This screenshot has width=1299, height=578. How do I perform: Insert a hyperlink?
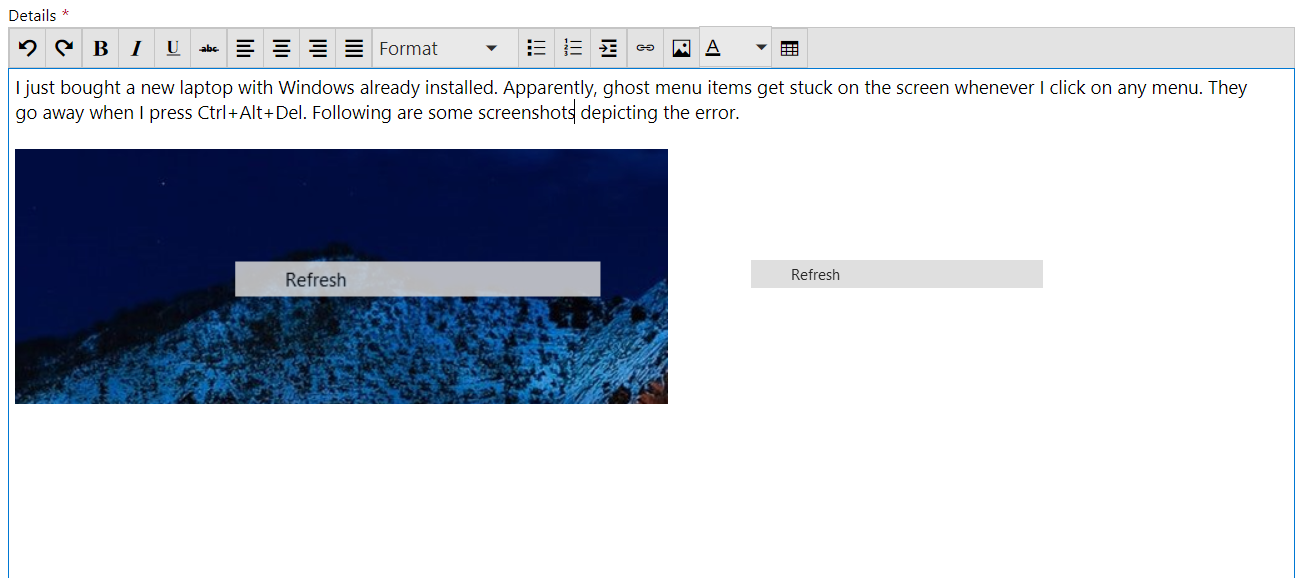point(645,48)
